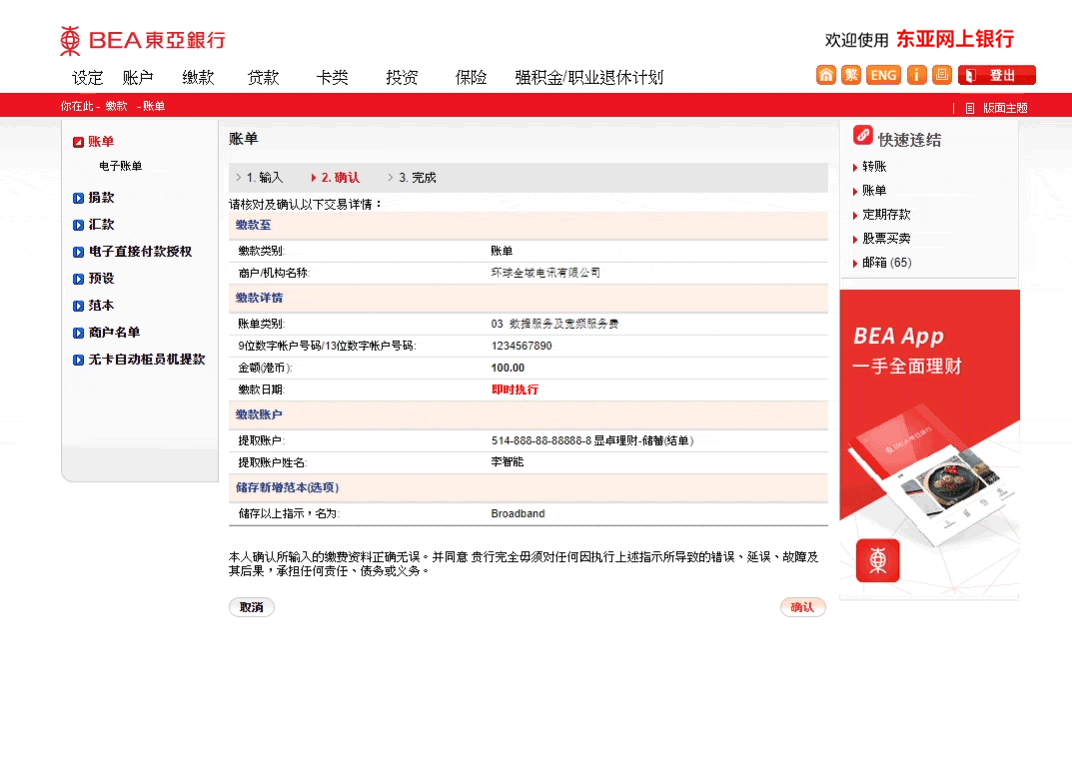Click the BEA App promotional banner
The width and height of the screenshot is (1072, 766).
click(x=929, y=445)
